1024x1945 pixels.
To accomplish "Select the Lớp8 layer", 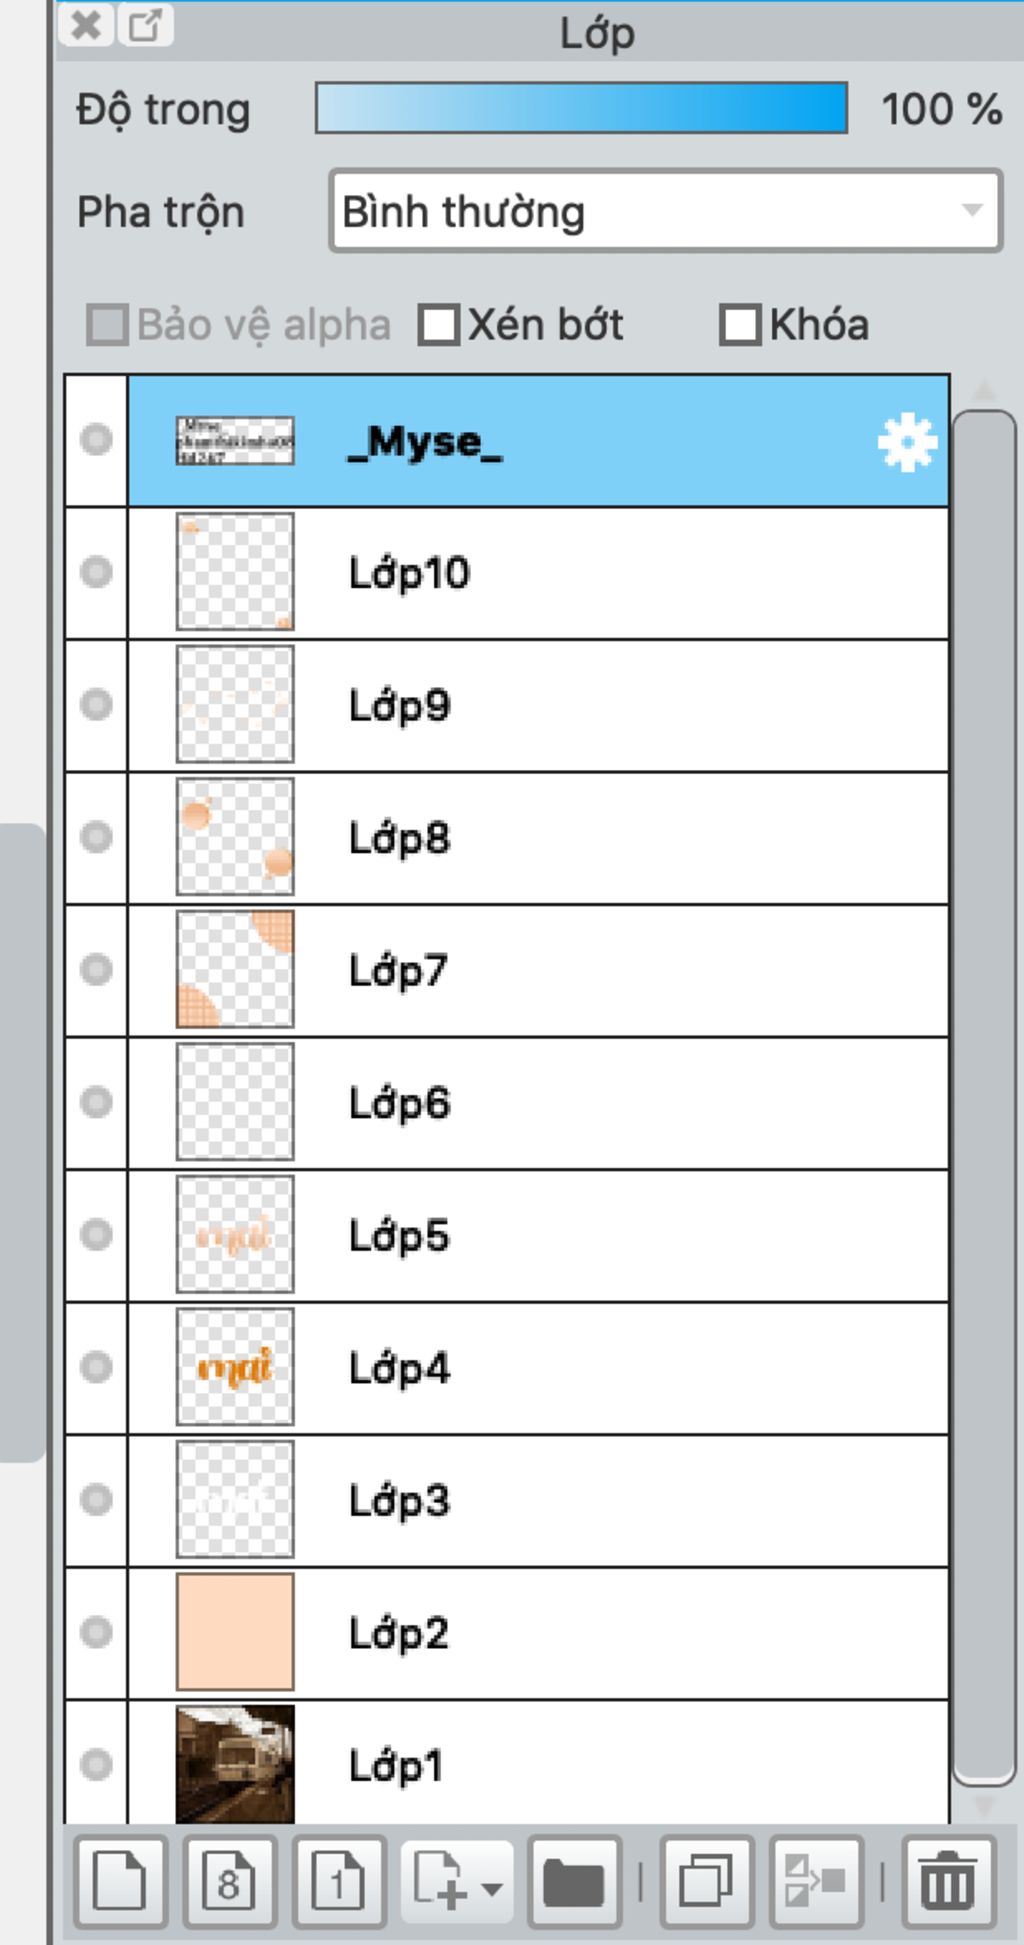I will coord(600,837).
